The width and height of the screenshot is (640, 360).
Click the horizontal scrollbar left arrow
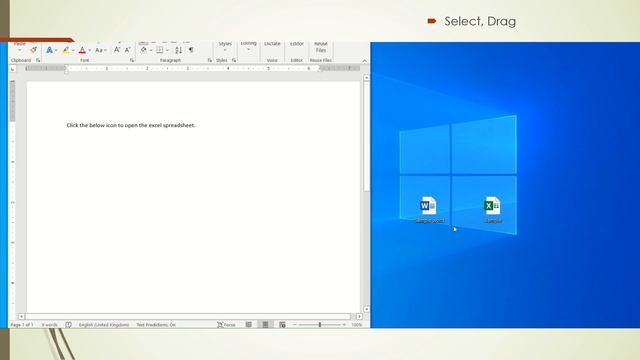click(x=22, y=316)
